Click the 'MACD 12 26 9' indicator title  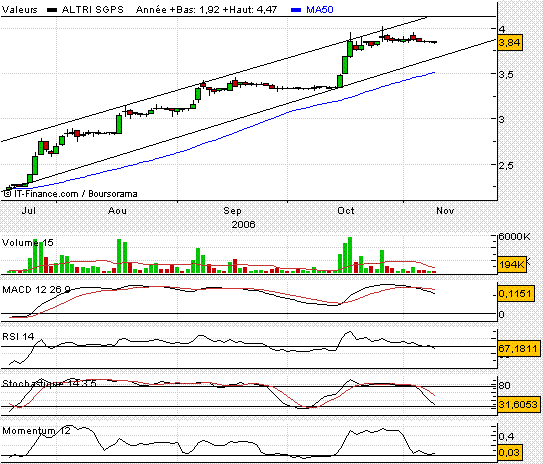click(36, 289)
